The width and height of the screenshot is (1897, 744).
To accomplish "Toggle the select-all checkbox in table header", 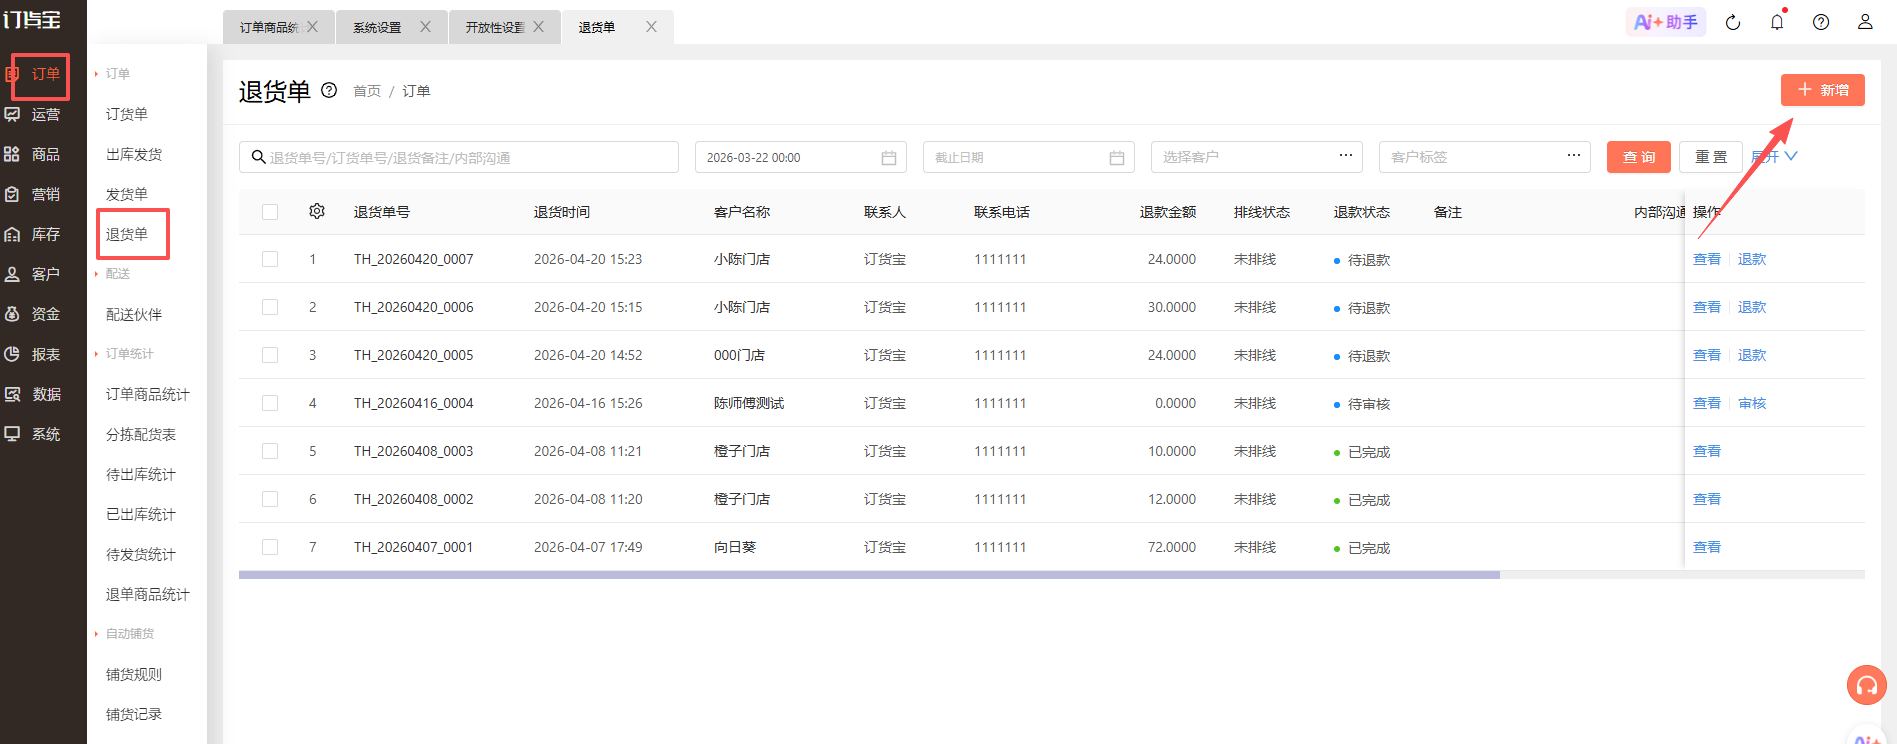I will 270,212.
